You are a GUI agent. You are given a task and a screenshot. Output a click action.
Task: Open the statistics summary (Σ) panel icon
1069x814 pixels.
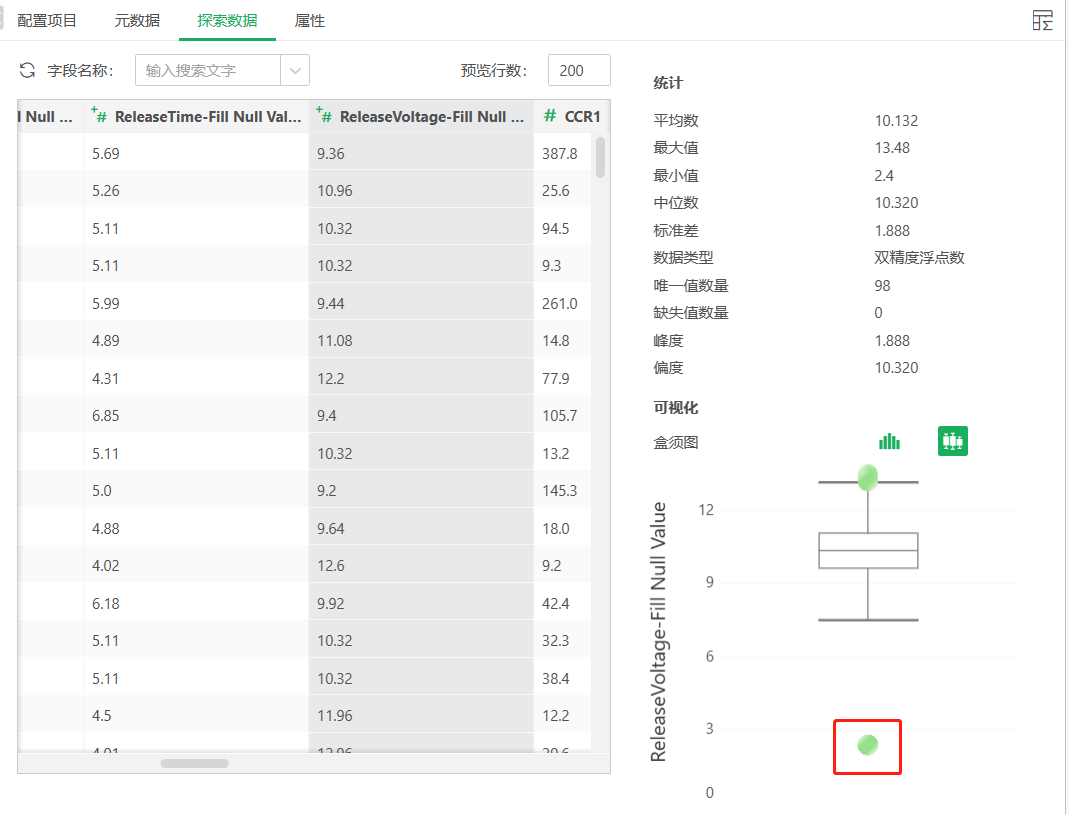(x=1042, y=20)
